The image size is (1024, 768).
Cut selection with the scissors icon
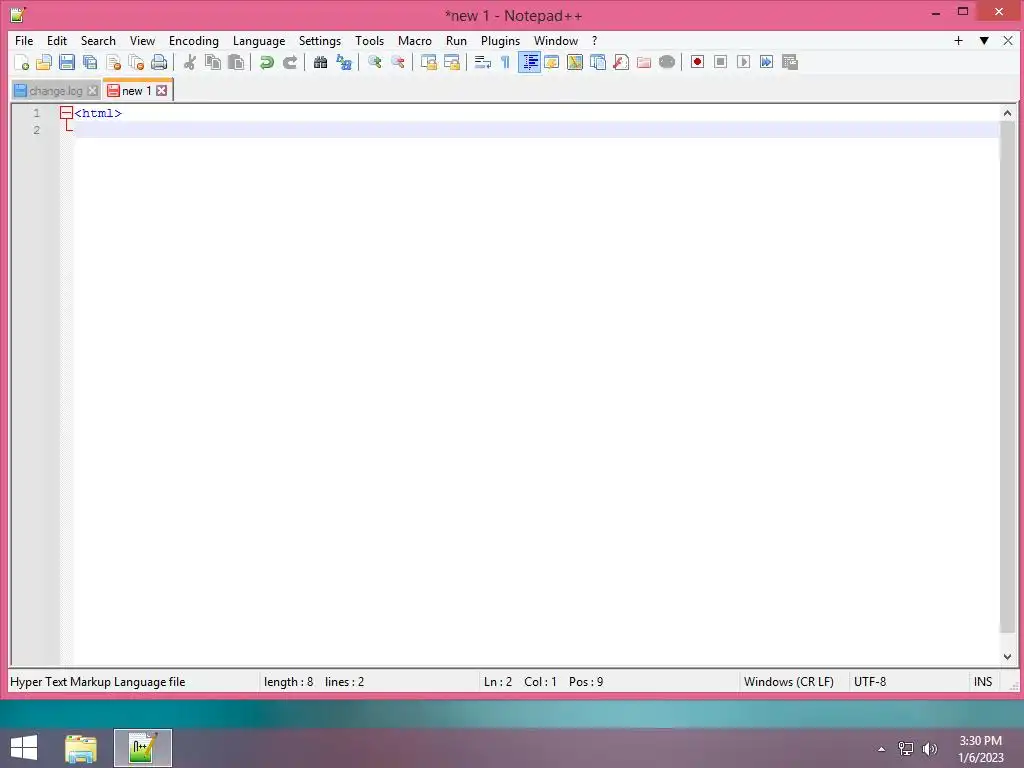(190, 62)
